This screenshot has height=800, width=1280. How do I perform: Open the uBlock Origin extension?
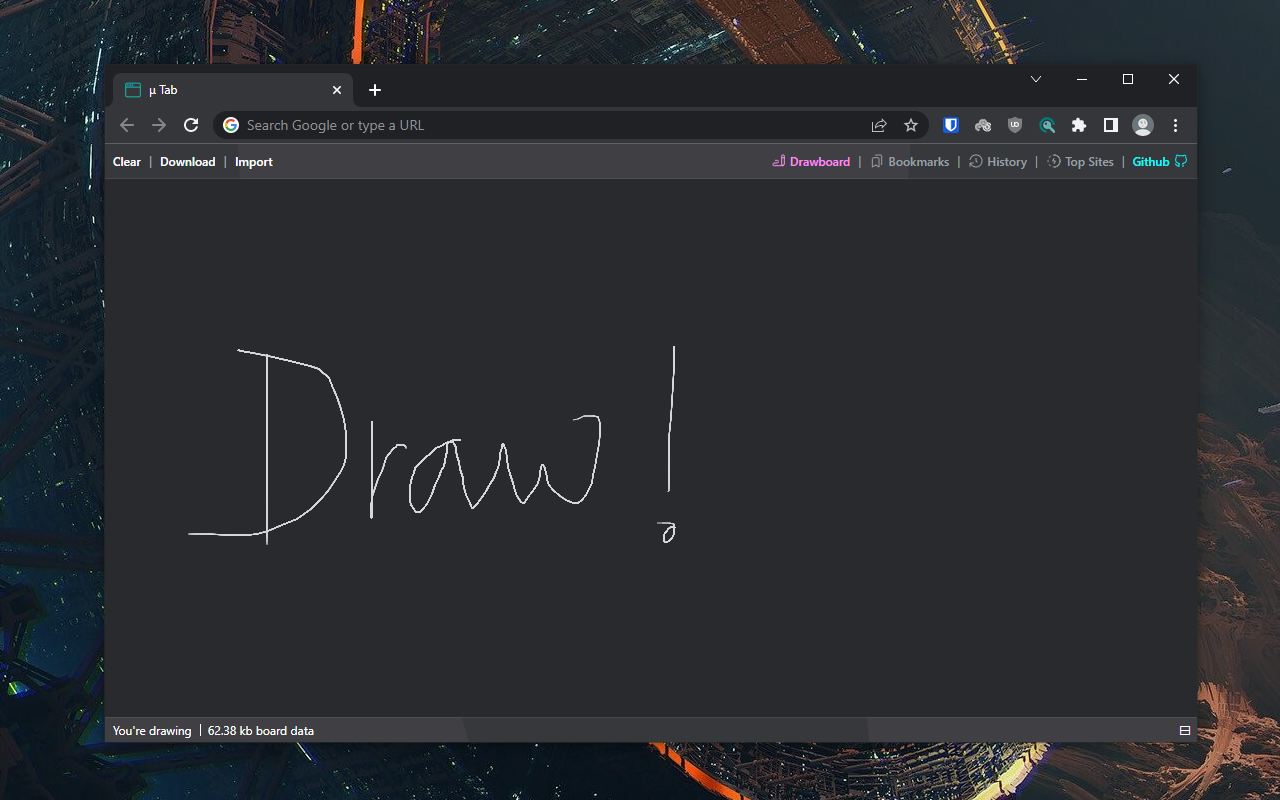(x=1015, y=125)
